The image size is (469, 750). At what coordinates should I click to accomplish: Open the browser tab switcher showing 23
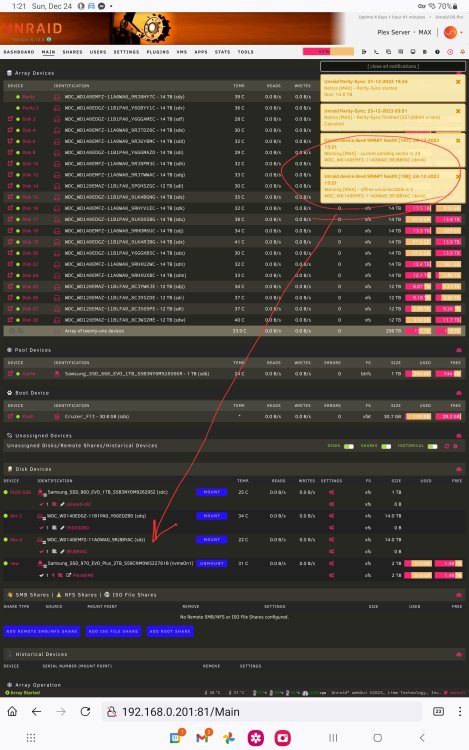tap(438, 712)
